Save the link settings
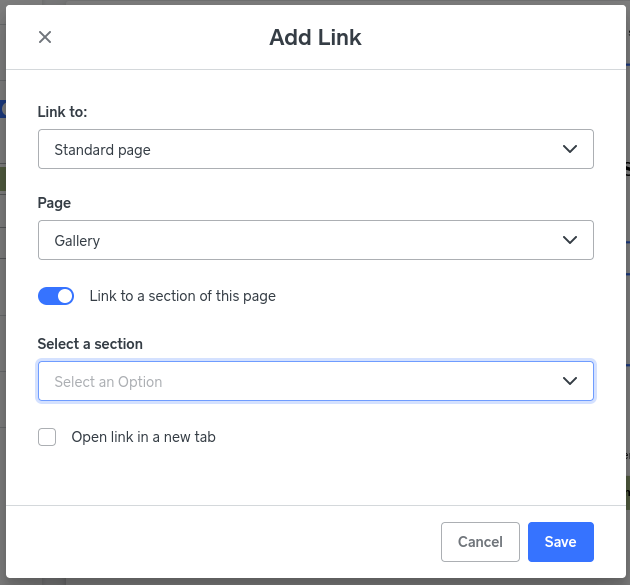This screenshot has width=630, height=585. click(x=560, y=542)
